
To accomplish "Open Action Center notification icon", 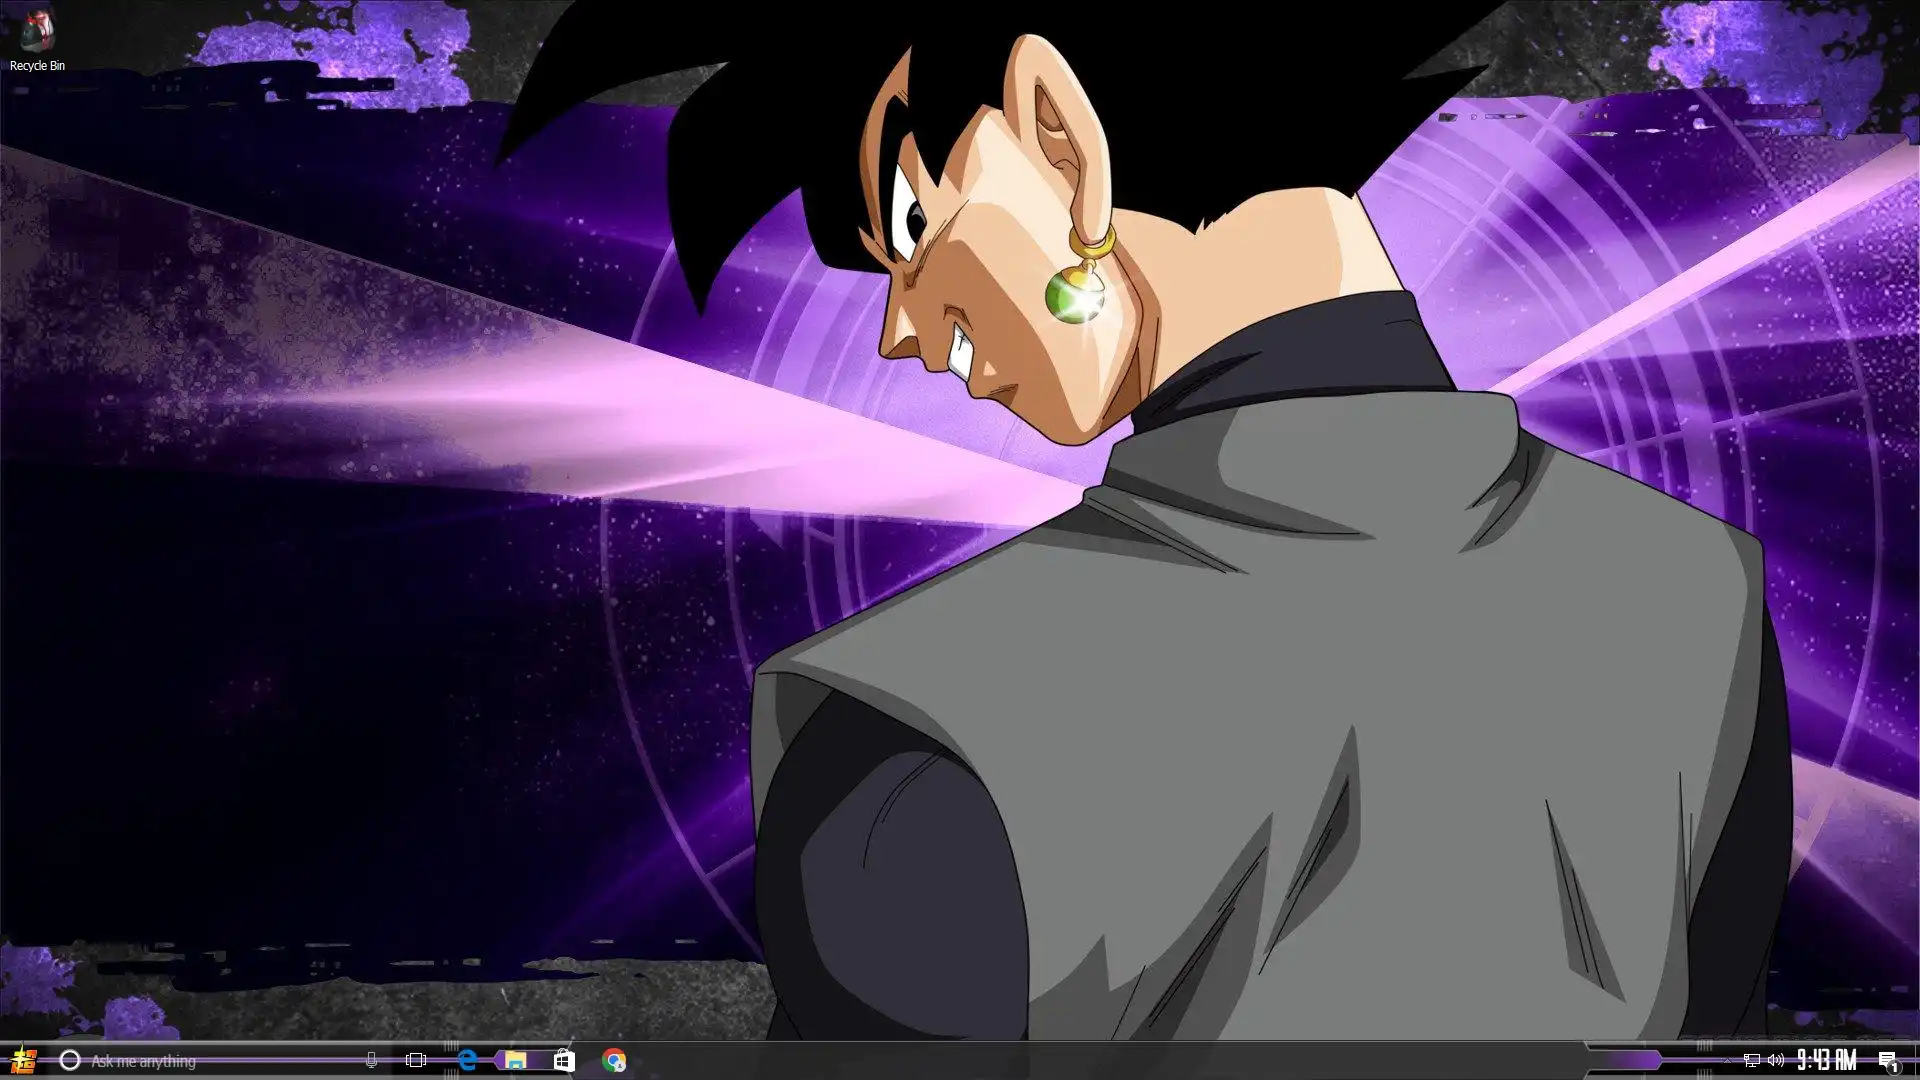I will pos(1887,1060).
